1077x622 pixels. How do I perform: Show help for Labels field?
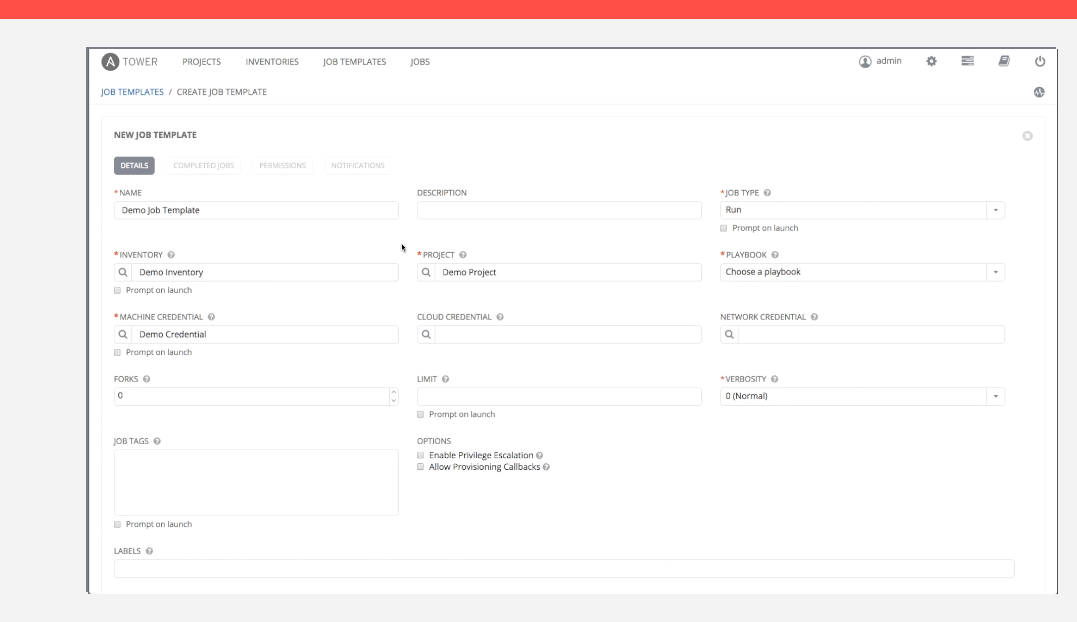pos(149,551)
